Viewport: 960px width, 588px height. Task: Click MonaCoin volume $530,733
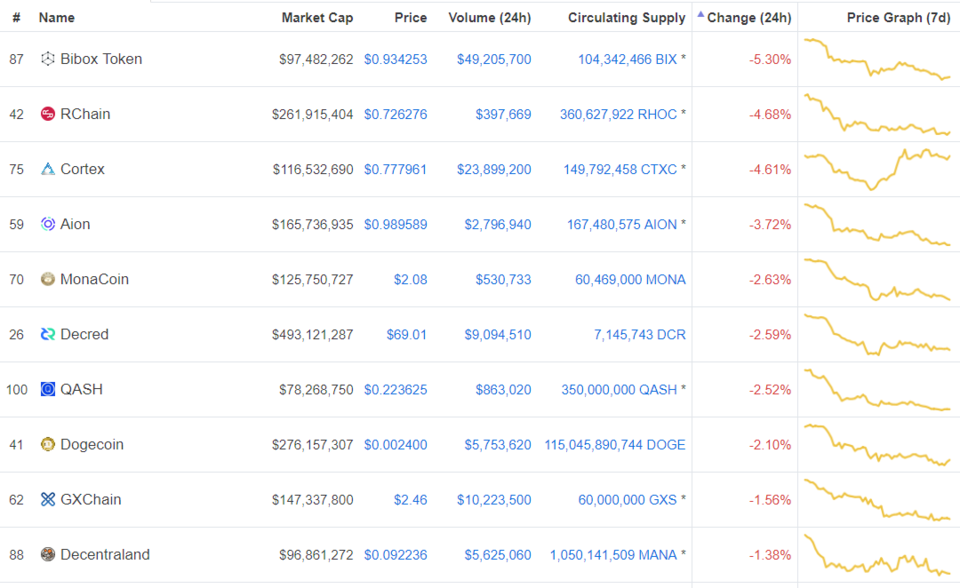coord(503,280)
